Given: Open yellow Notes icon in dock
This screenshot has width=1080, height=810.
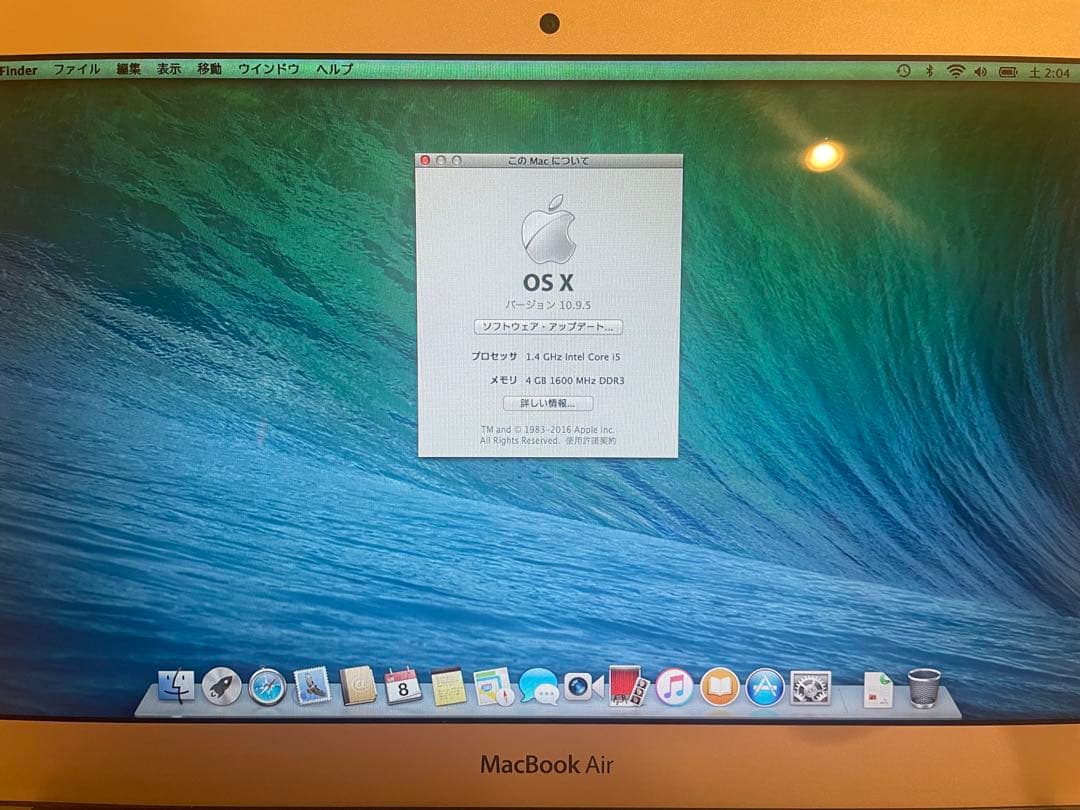Looking at the screenshot, I should 448,687.
